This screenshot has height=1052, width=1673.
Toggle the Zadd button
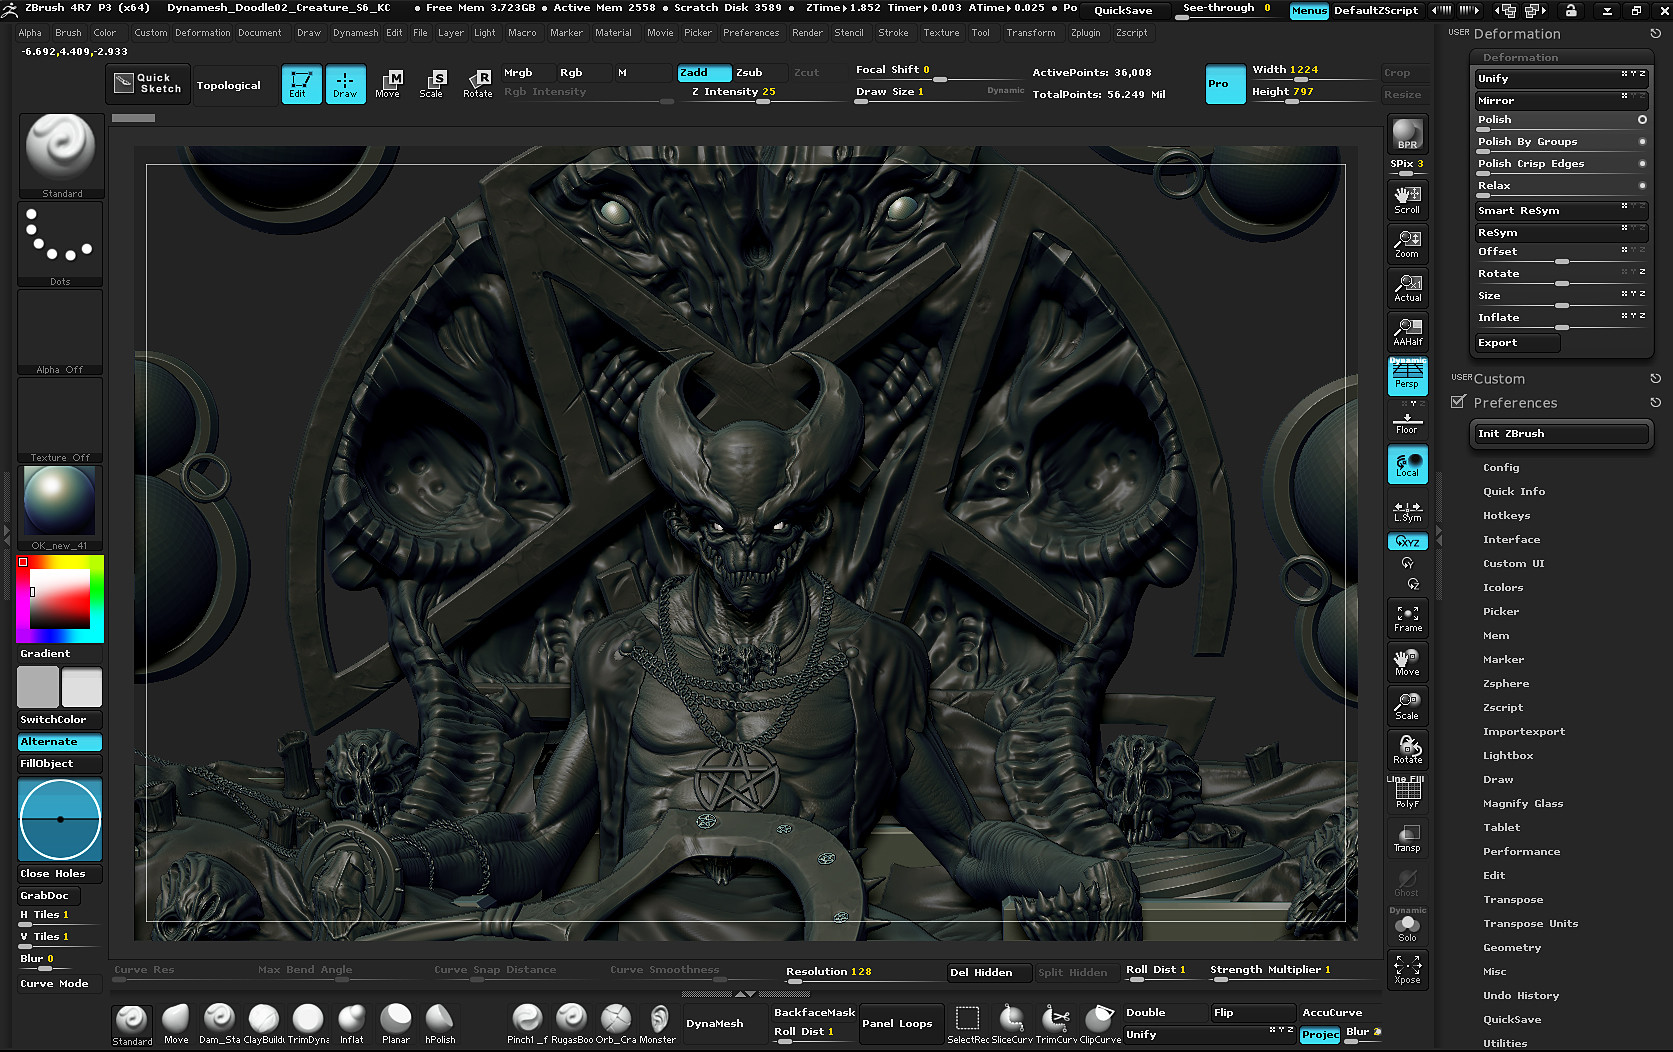704,72
